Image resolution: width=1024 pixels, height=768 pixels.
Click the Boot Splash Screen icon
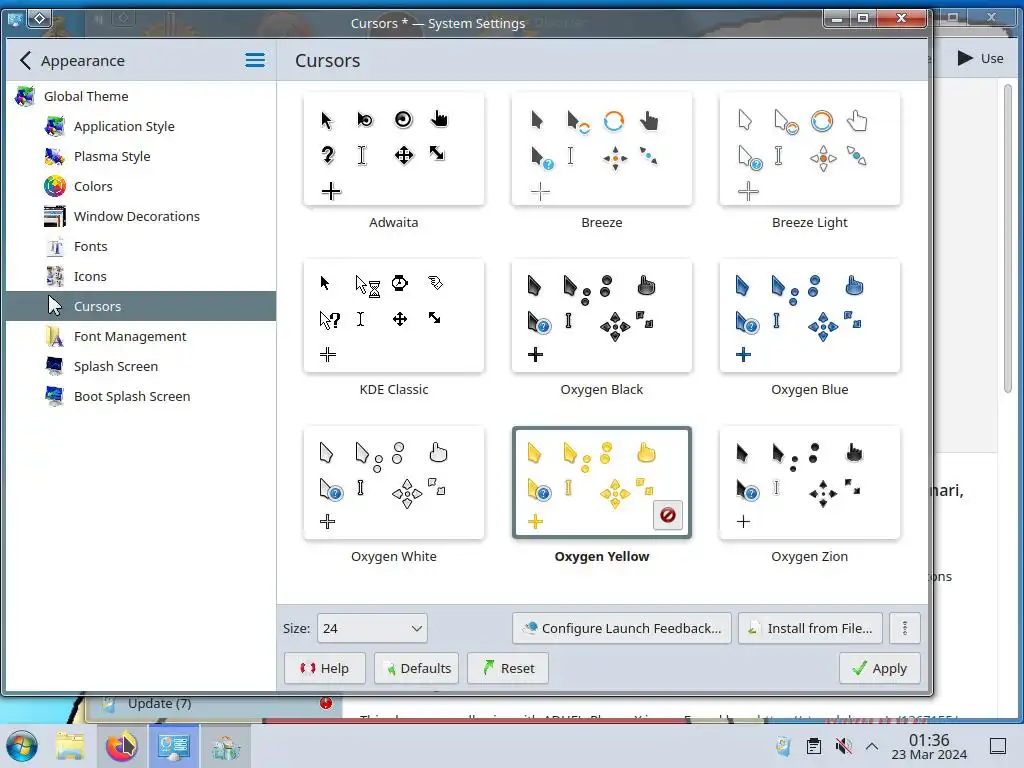[55, 396]
